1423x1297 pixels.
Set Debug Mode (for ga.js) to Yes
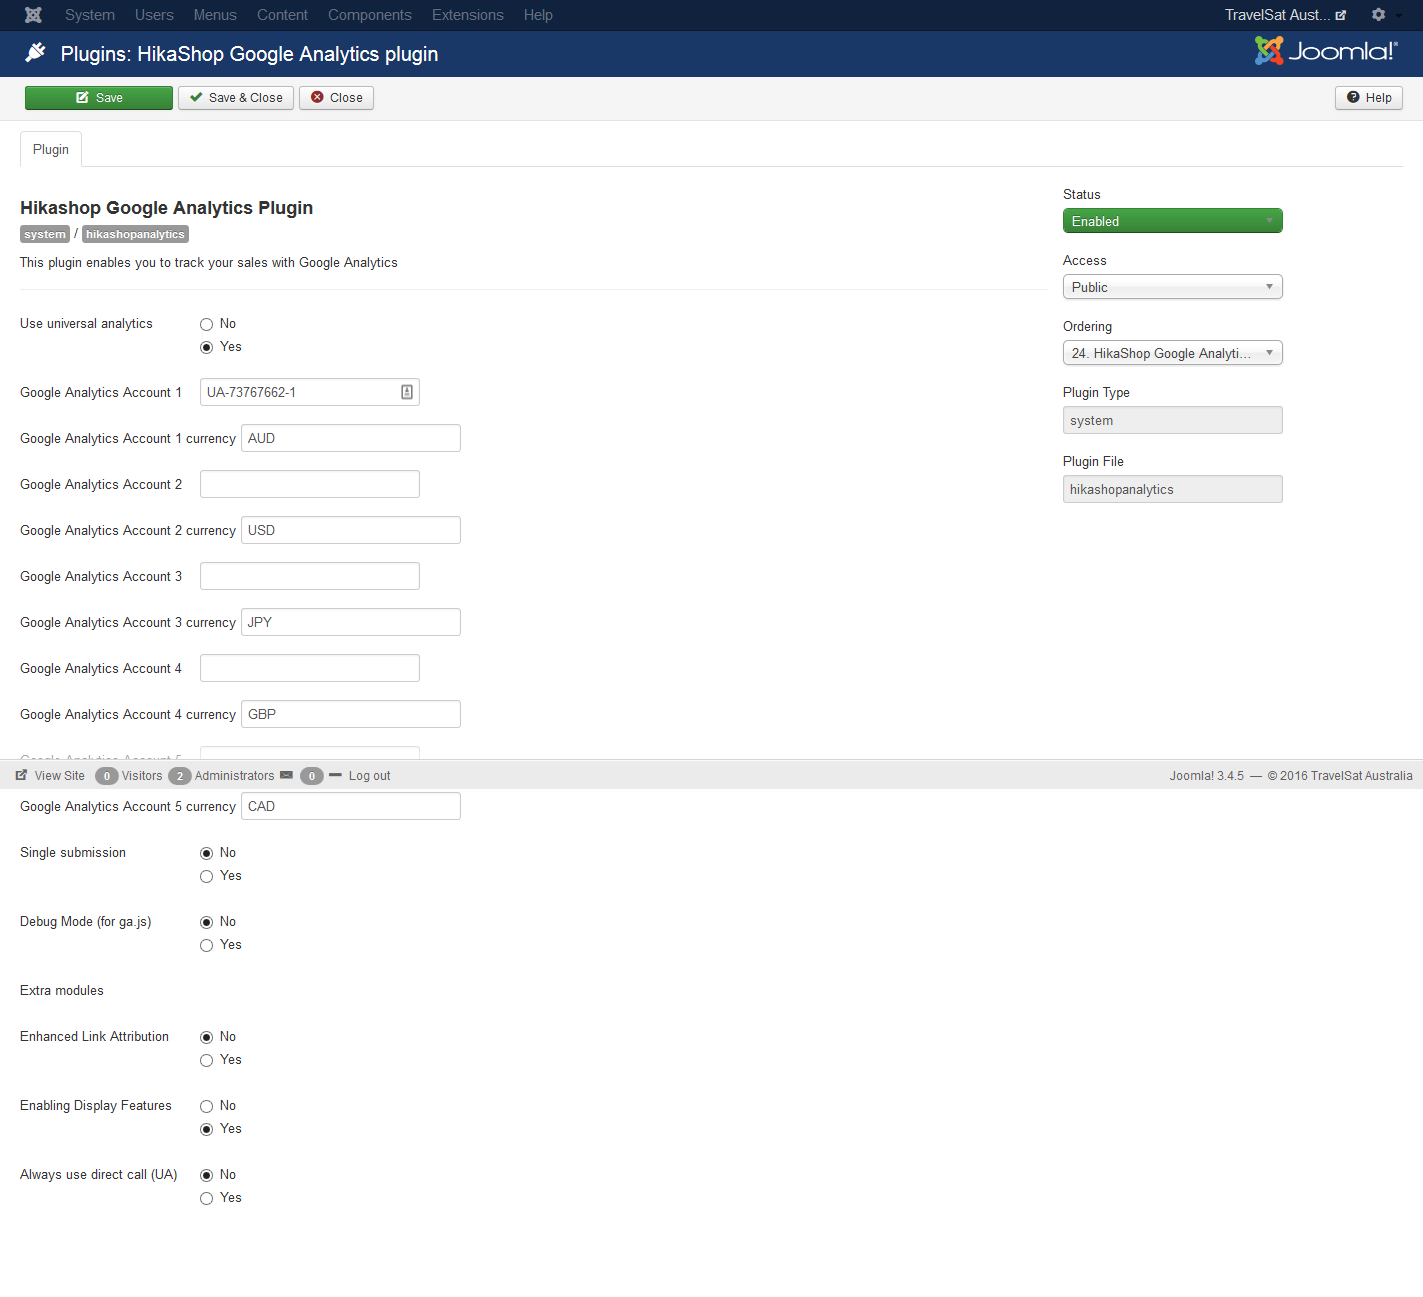[x=207, y=945]
